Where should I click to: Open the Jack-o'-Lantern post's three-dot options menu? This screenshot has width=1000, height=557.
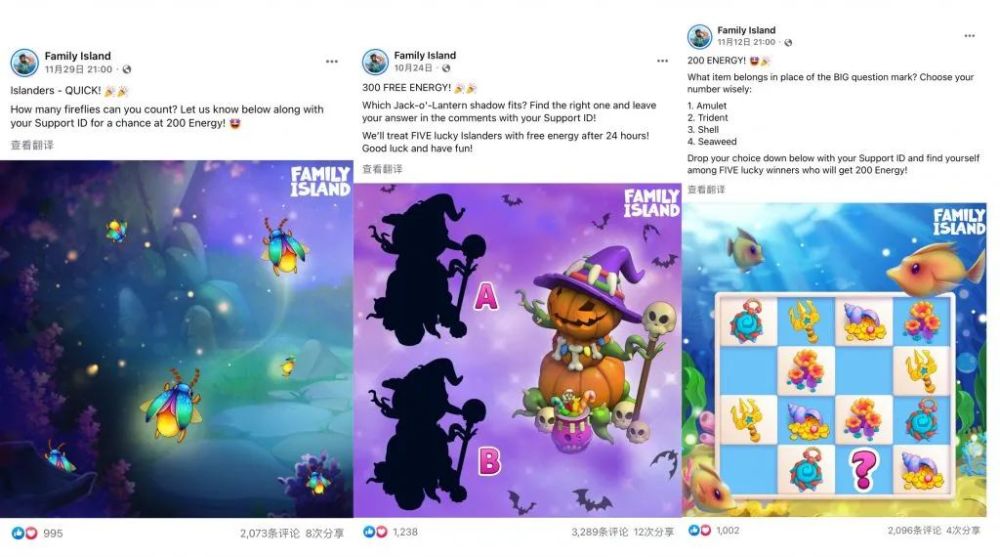tap(663, 61)
